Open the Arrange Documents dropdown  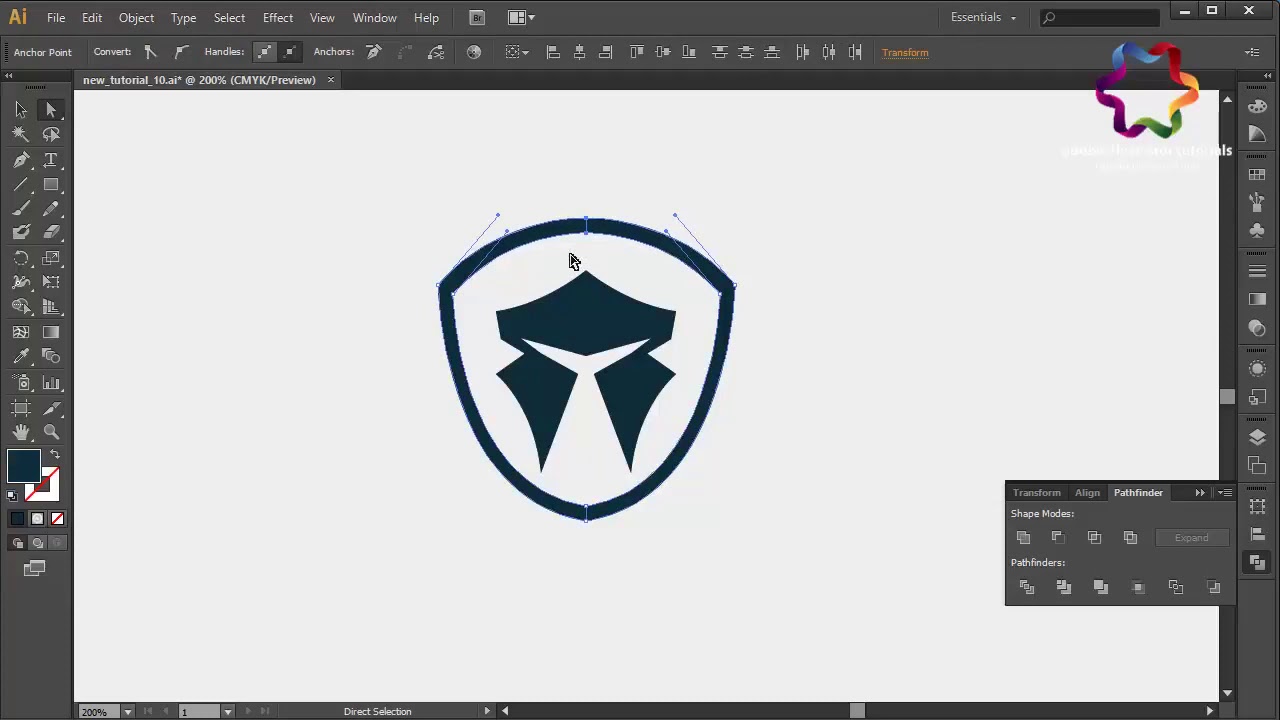click(x=521, y=17)
